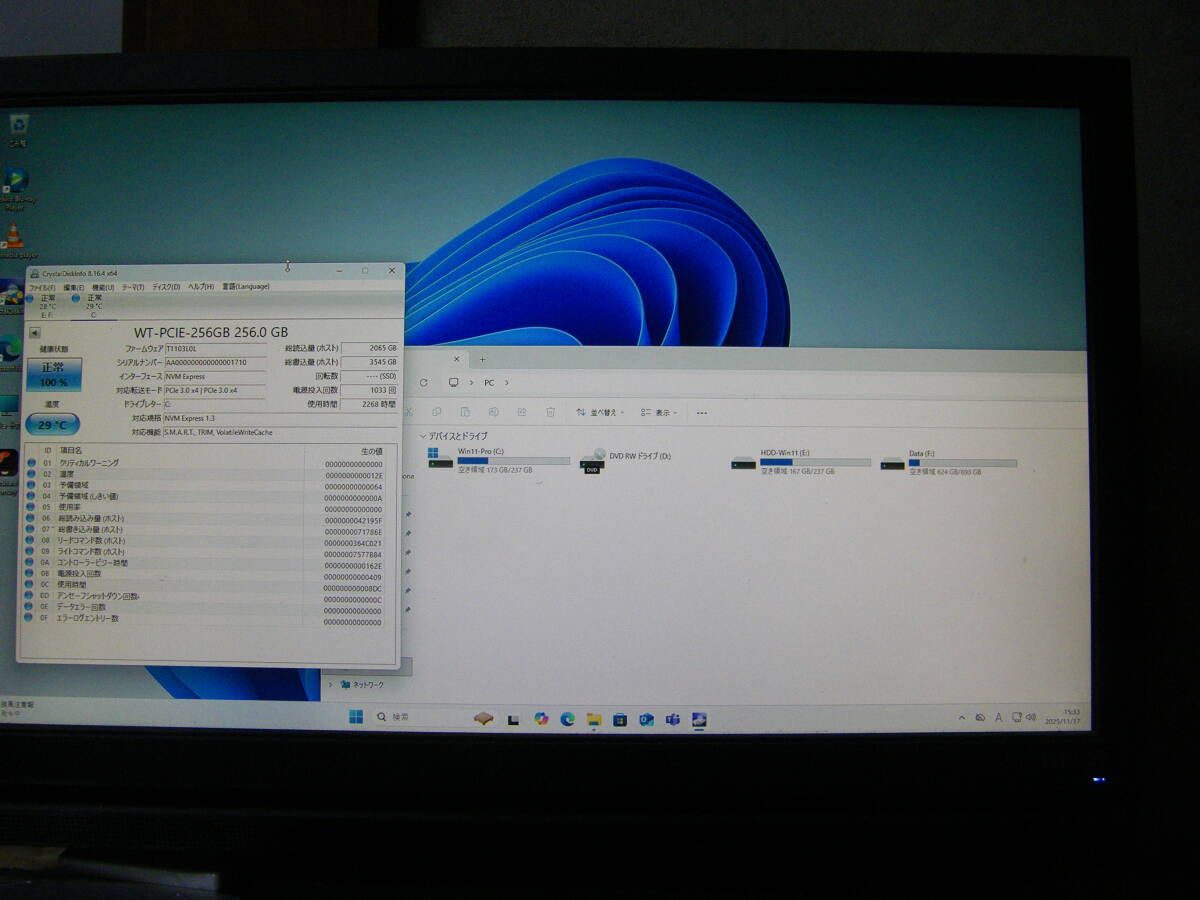This screenshot has width=1200, height=900.
Task: Click the Delete icon in Explorer toolbar
Action: pos(551,412)
